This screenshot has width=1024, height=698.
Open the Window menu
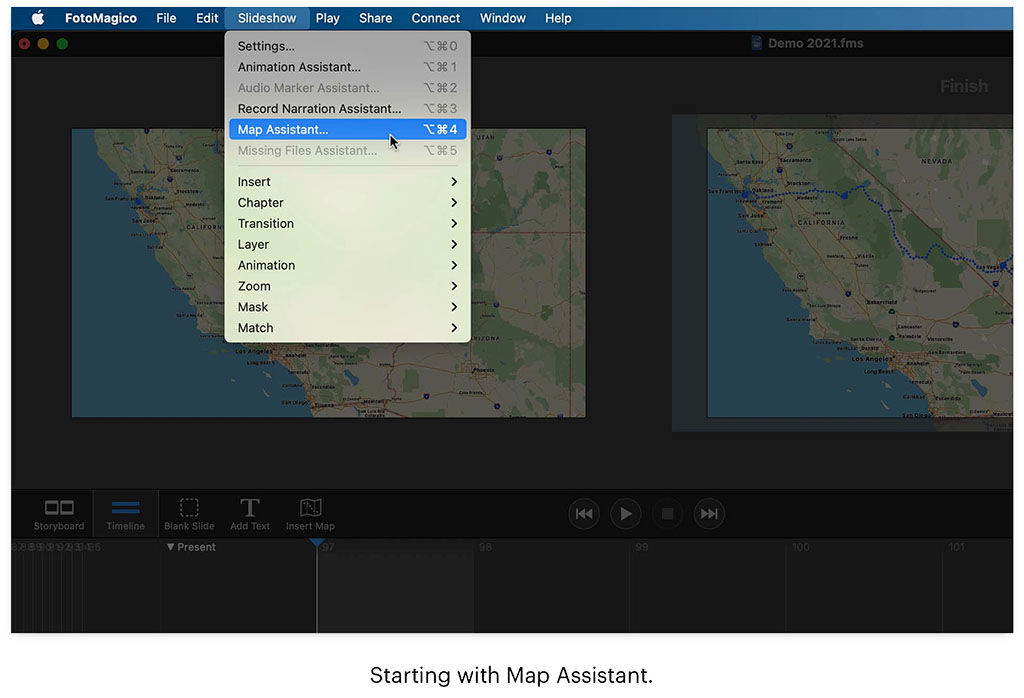pyautogui.click(x=503, y=18)
